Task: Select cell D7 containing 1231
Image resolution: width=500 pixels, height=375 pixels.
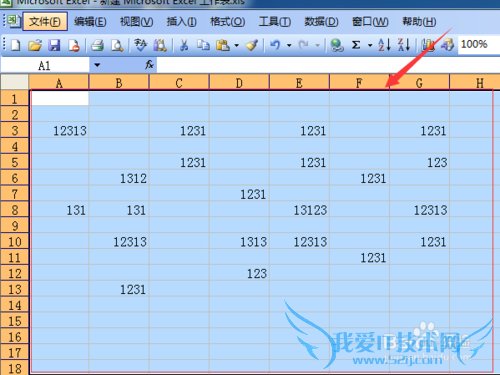Action: coord(239,194)
